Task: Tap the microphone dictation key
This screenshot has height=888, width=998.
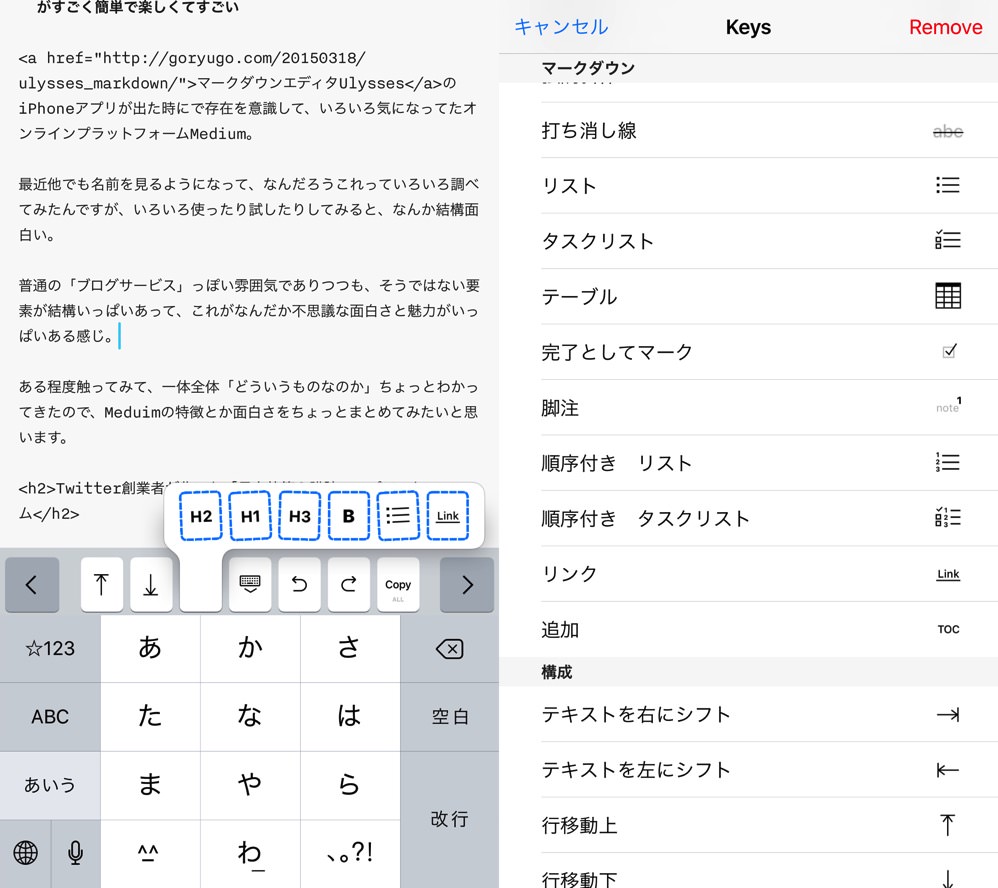Action: click(x=75, y=853)
